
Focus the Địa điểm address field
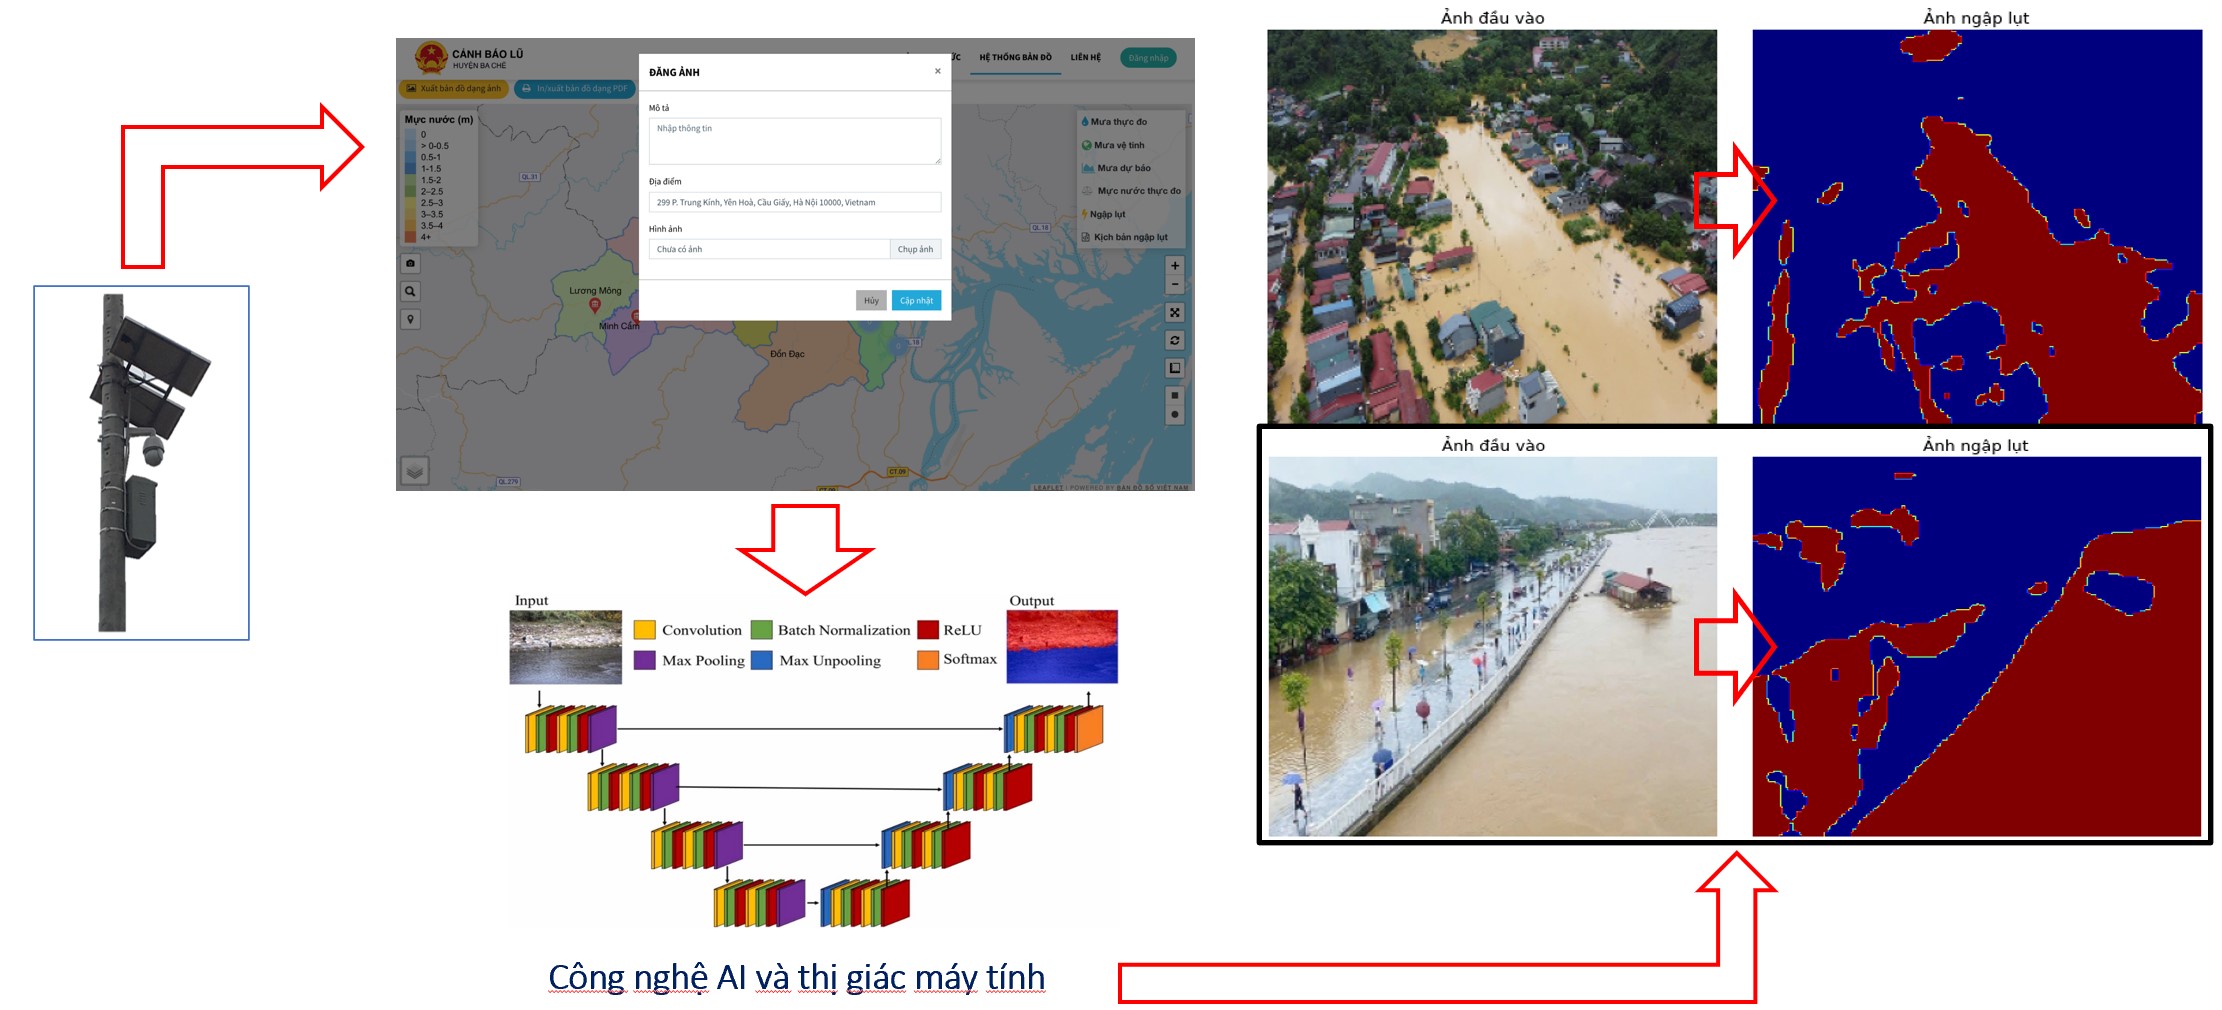tap(795, 203)
